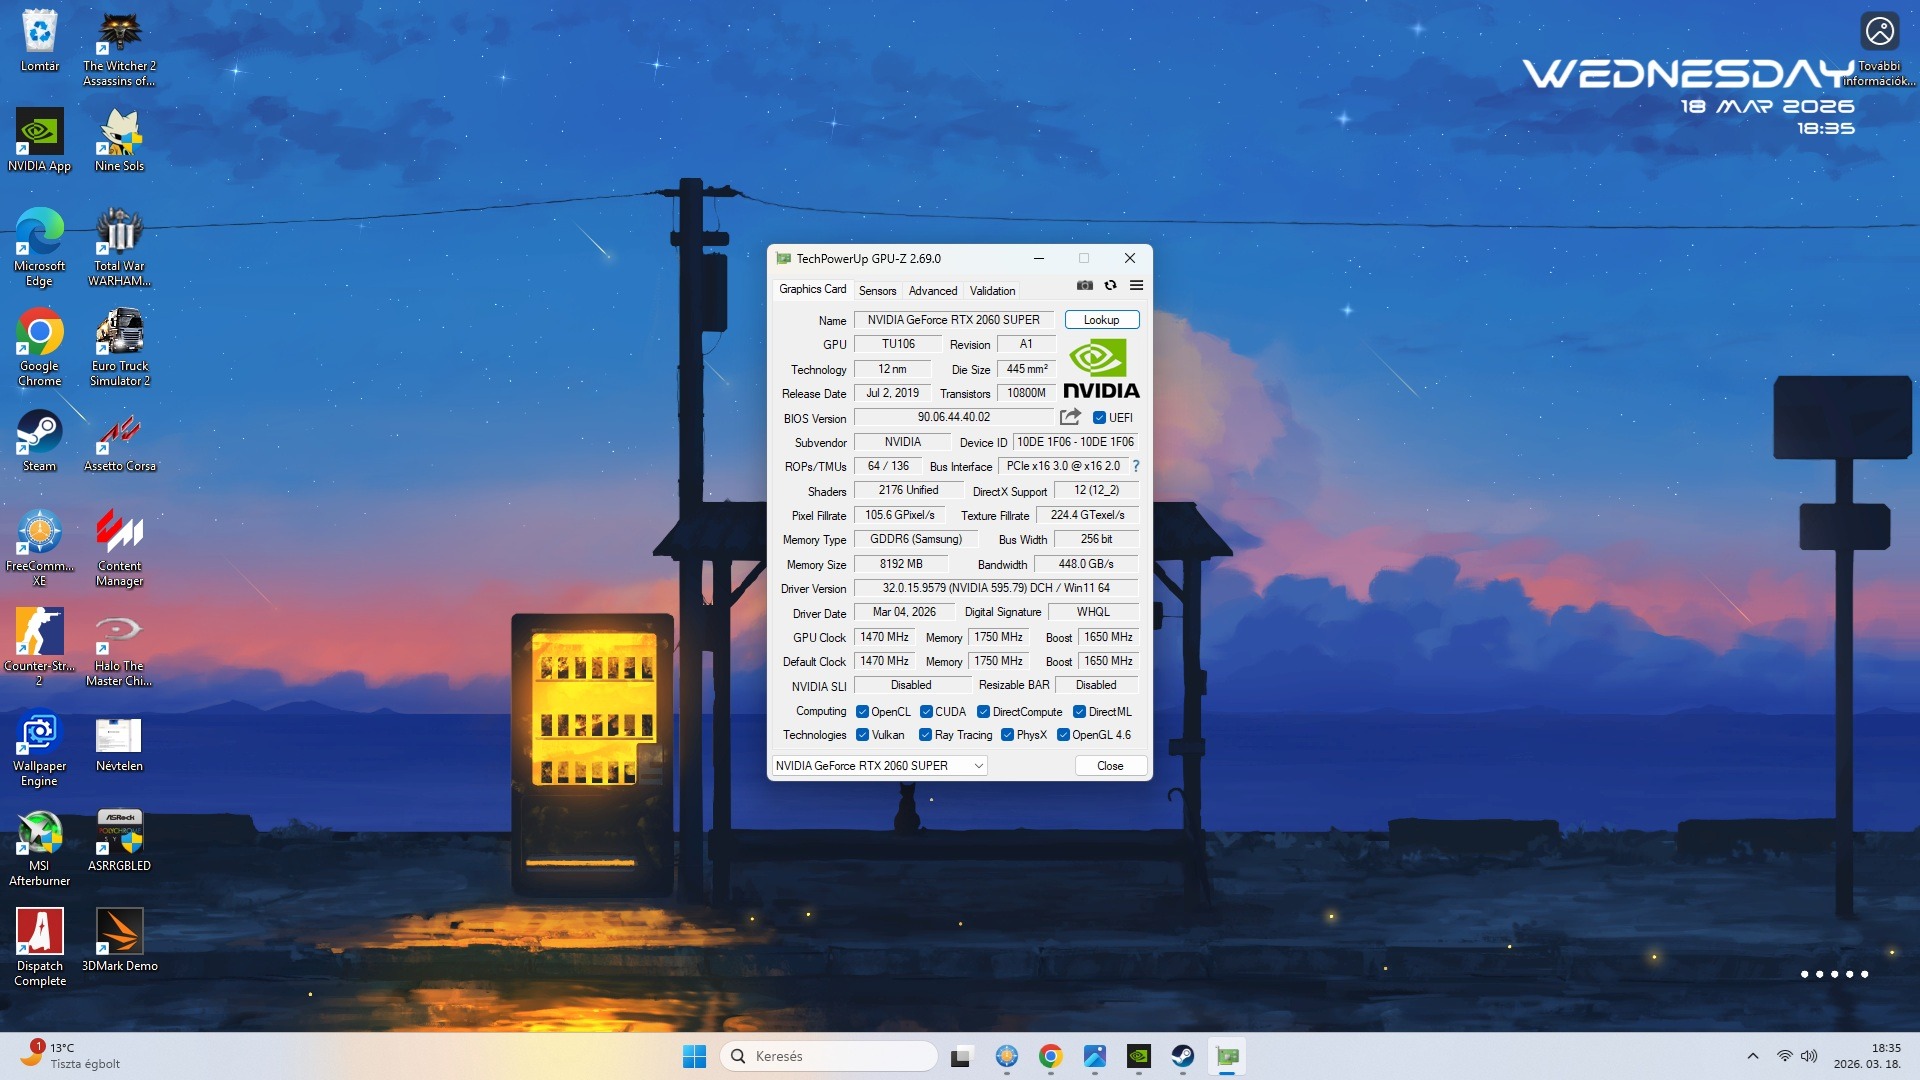Click the Lookup button
This screenshot has width=1920, height=1080.
coord(1101,320)
